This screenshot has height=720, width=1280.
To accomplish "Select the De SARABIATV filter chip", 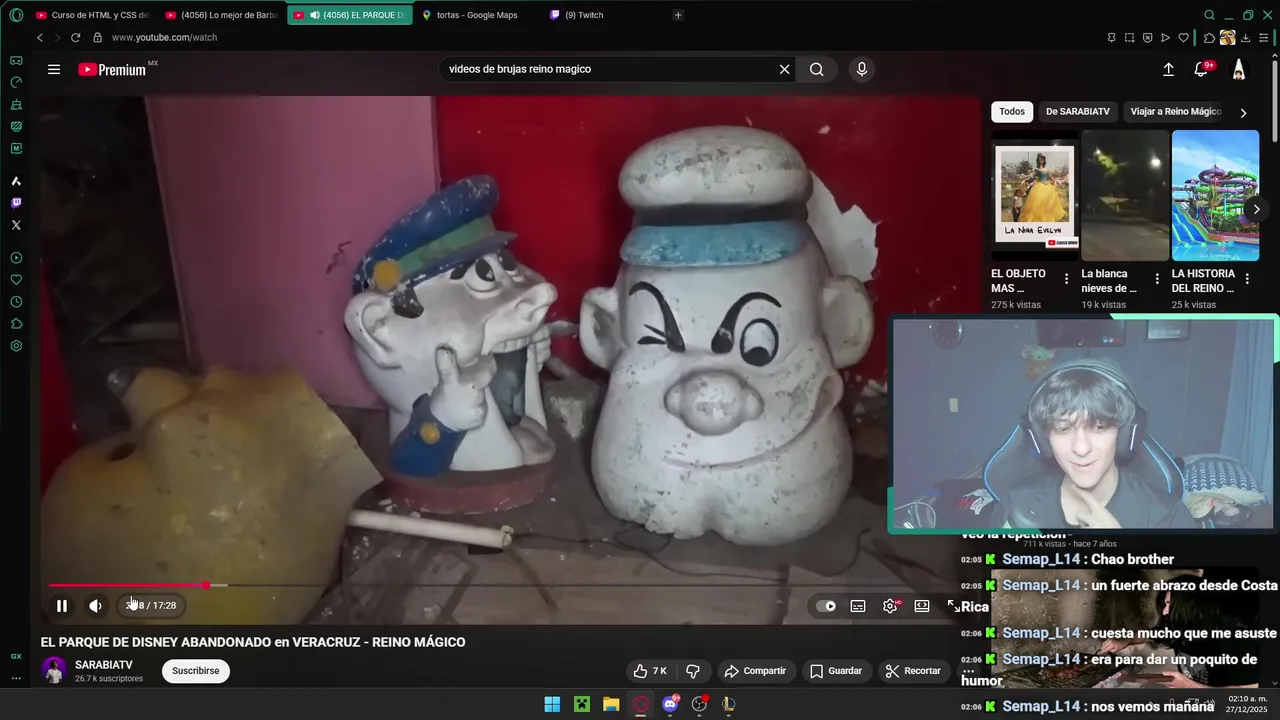I will [1078, 112].
